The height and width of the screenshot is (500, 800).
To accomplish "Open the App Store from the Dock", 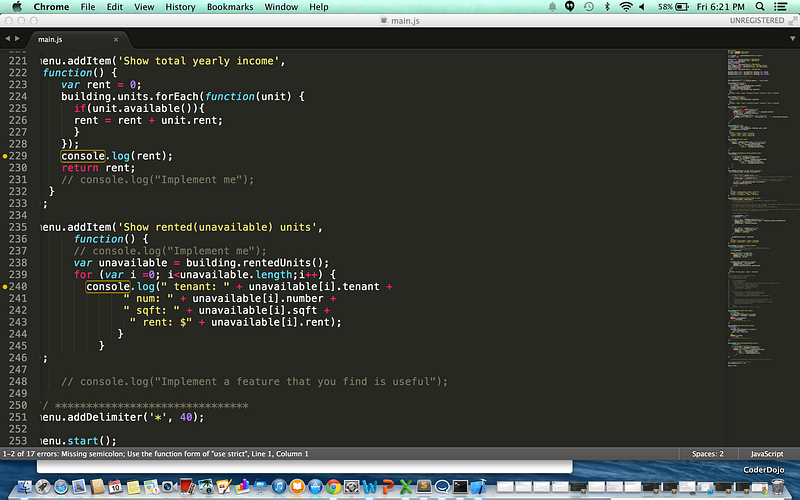I will click(315, 486).
